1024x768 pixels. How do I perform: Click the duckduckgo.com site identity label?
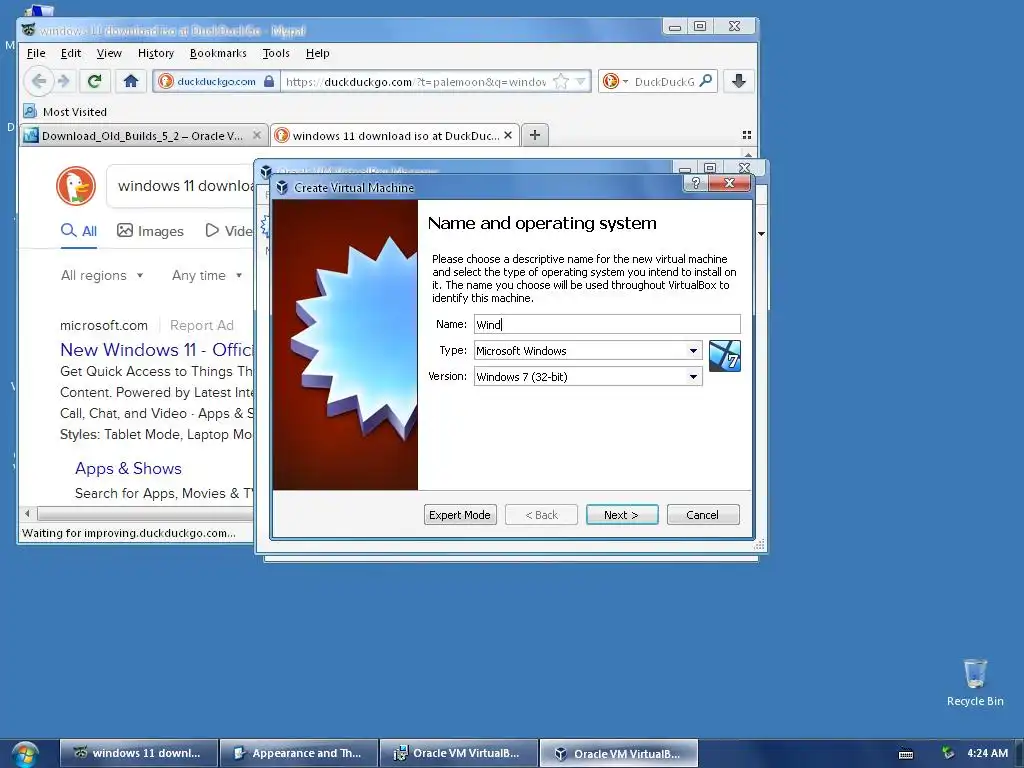[216, 81]
